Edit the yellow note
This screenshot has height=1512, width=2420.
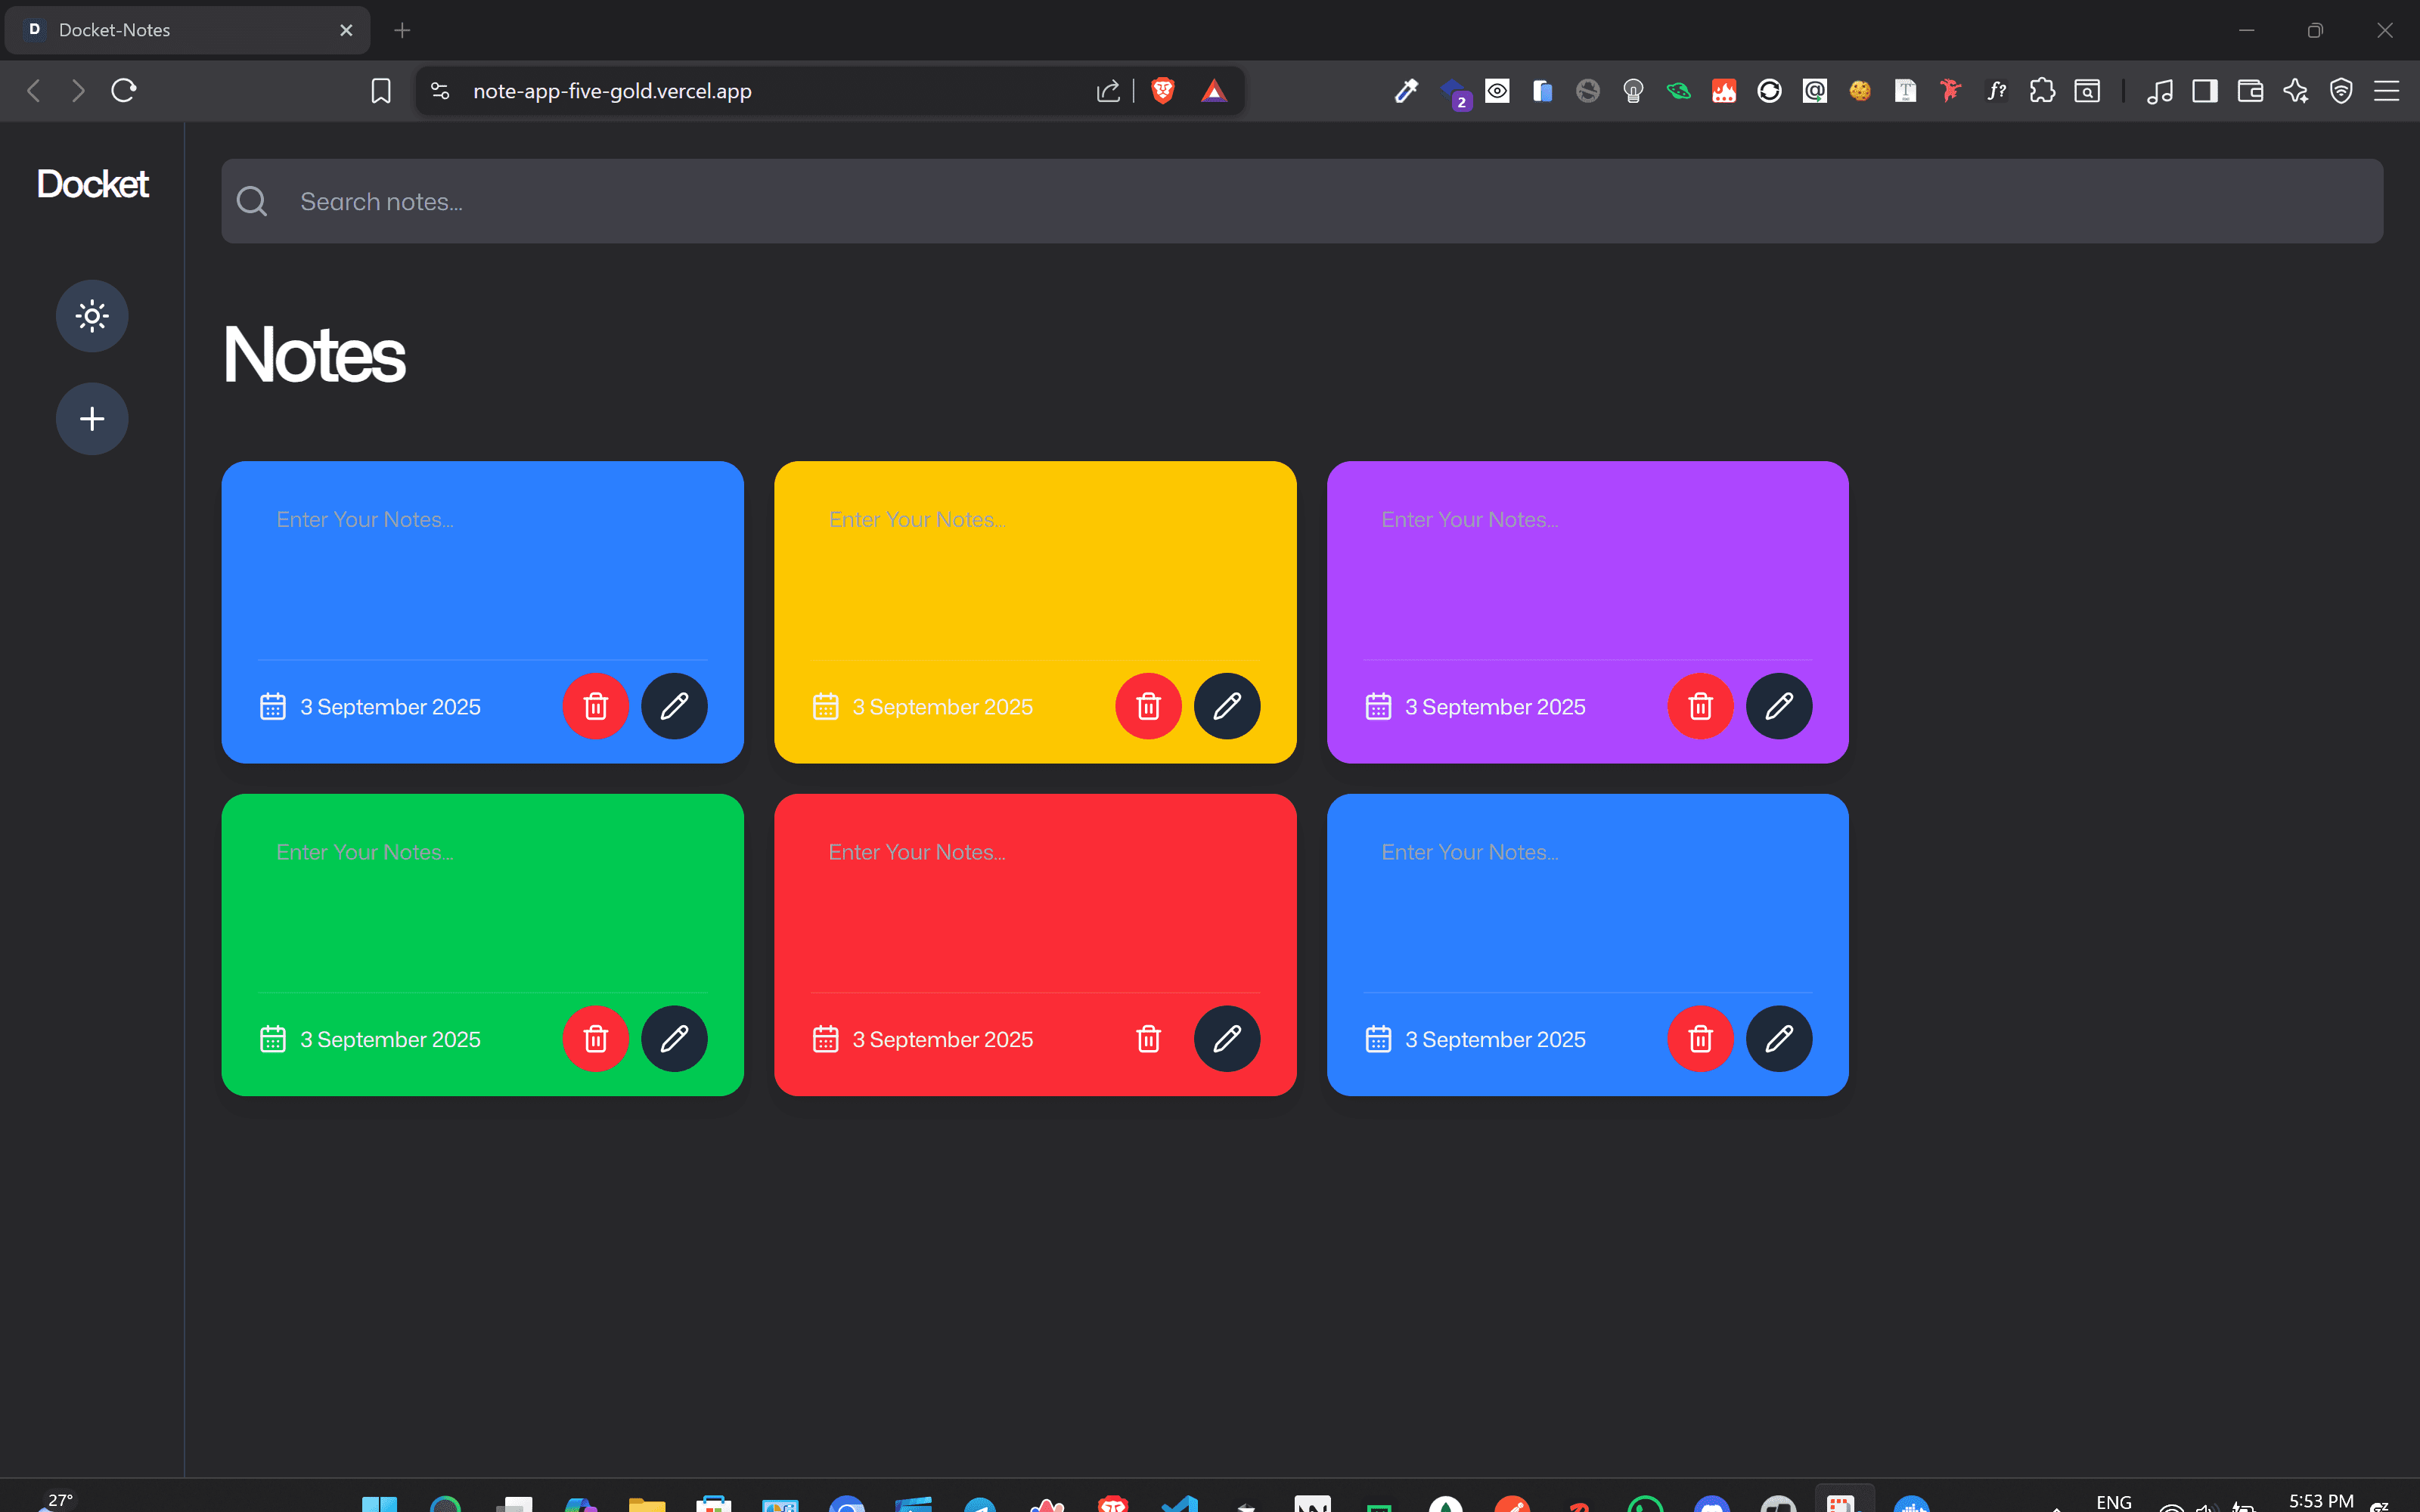point(1227,706)
